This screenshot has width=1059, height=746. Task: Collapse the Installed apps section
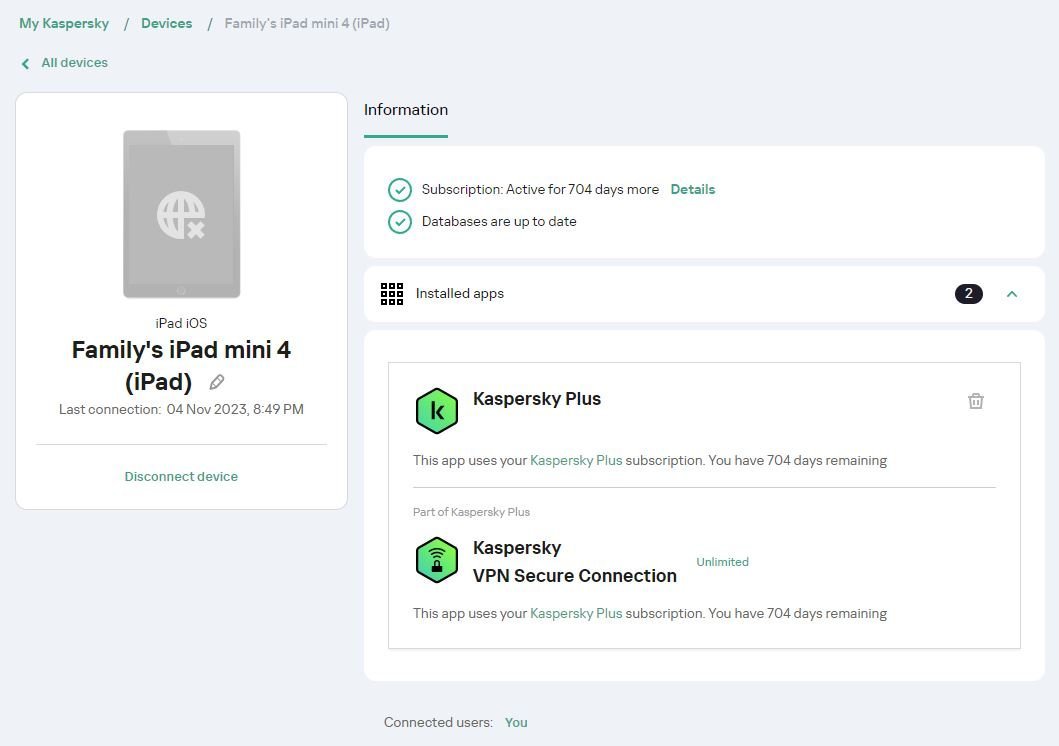pyautogui.click(x=1012, y=294)
